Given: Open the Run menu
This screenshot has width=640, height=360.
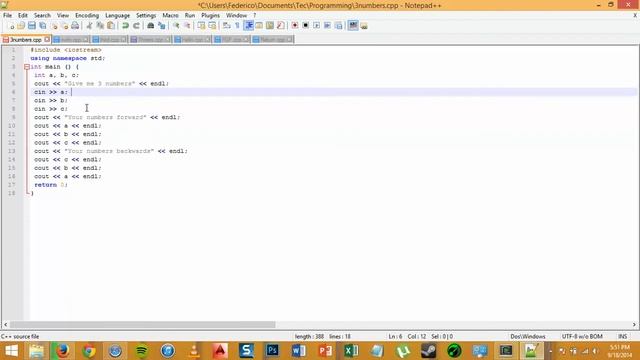Looking at the screenshot, I should (190, 16).
